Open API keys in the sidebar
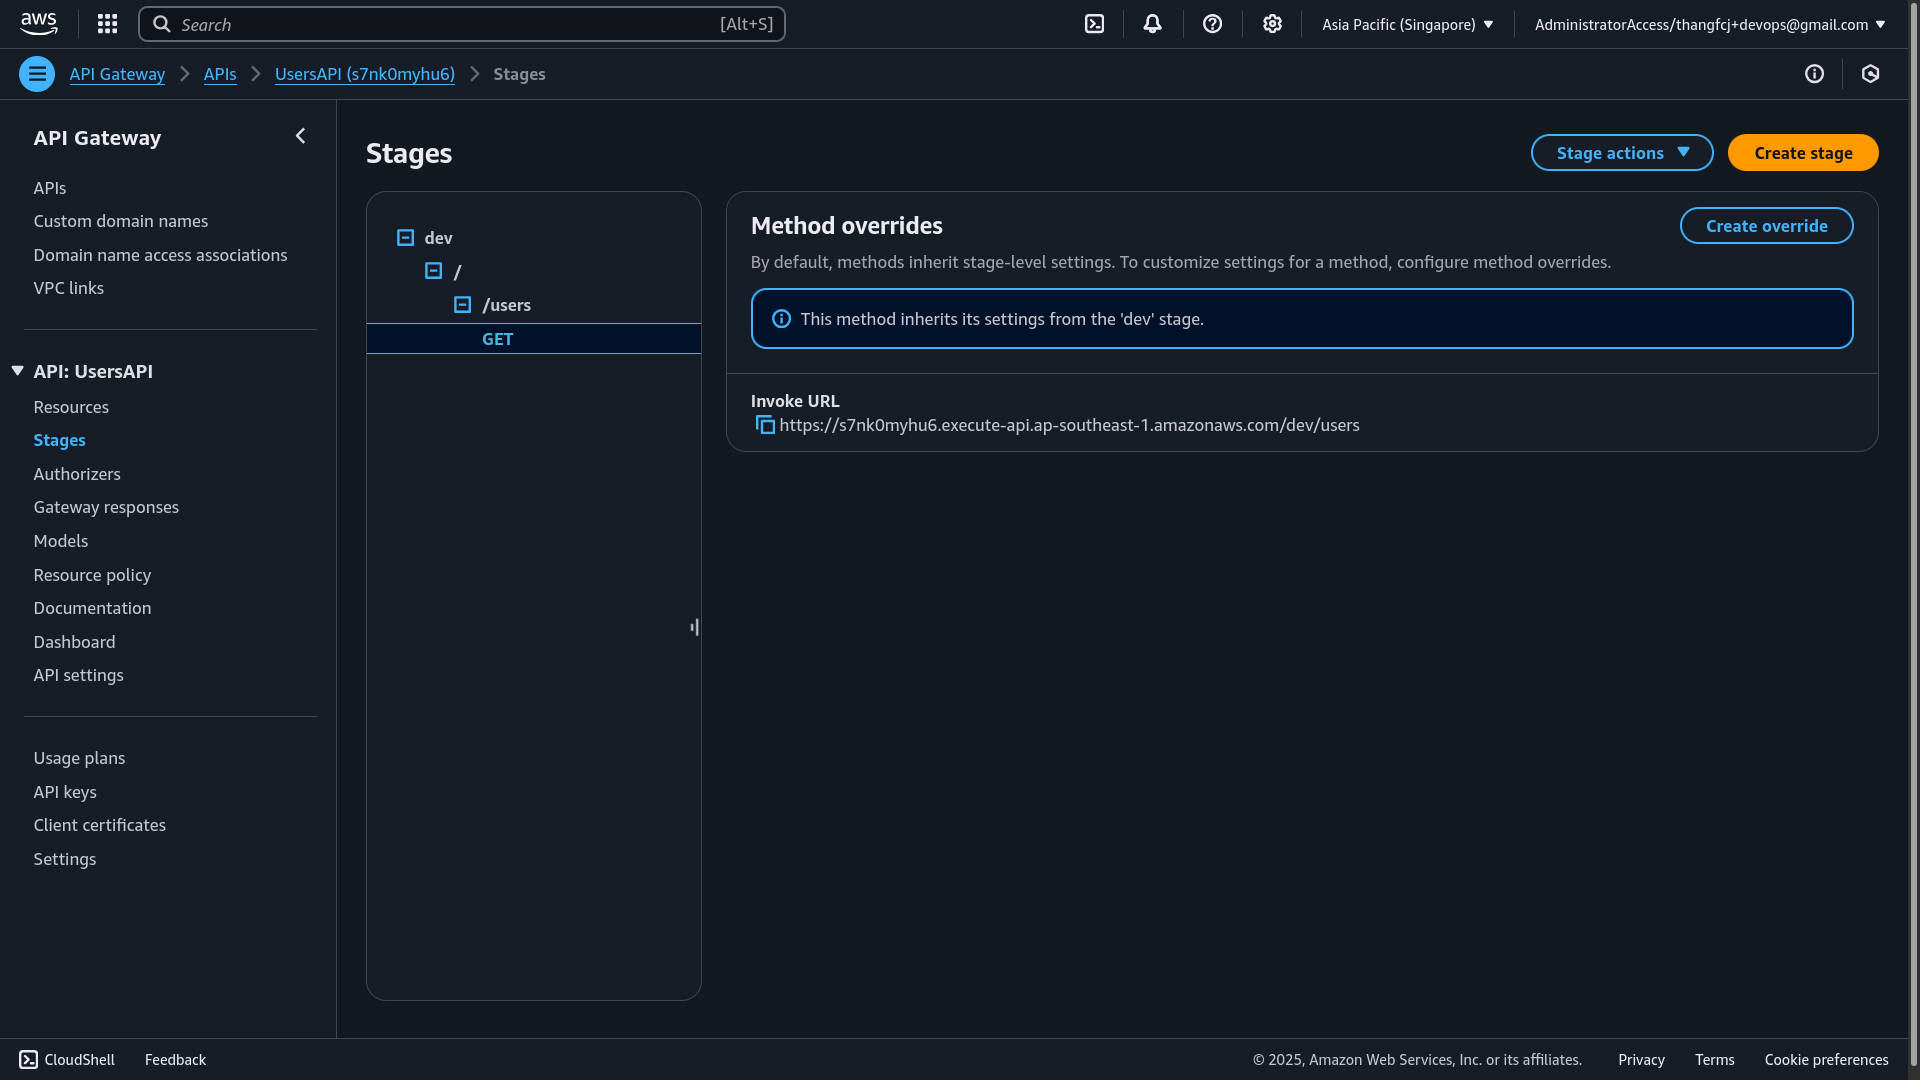1920x1080 pixels. pos(65,792)
